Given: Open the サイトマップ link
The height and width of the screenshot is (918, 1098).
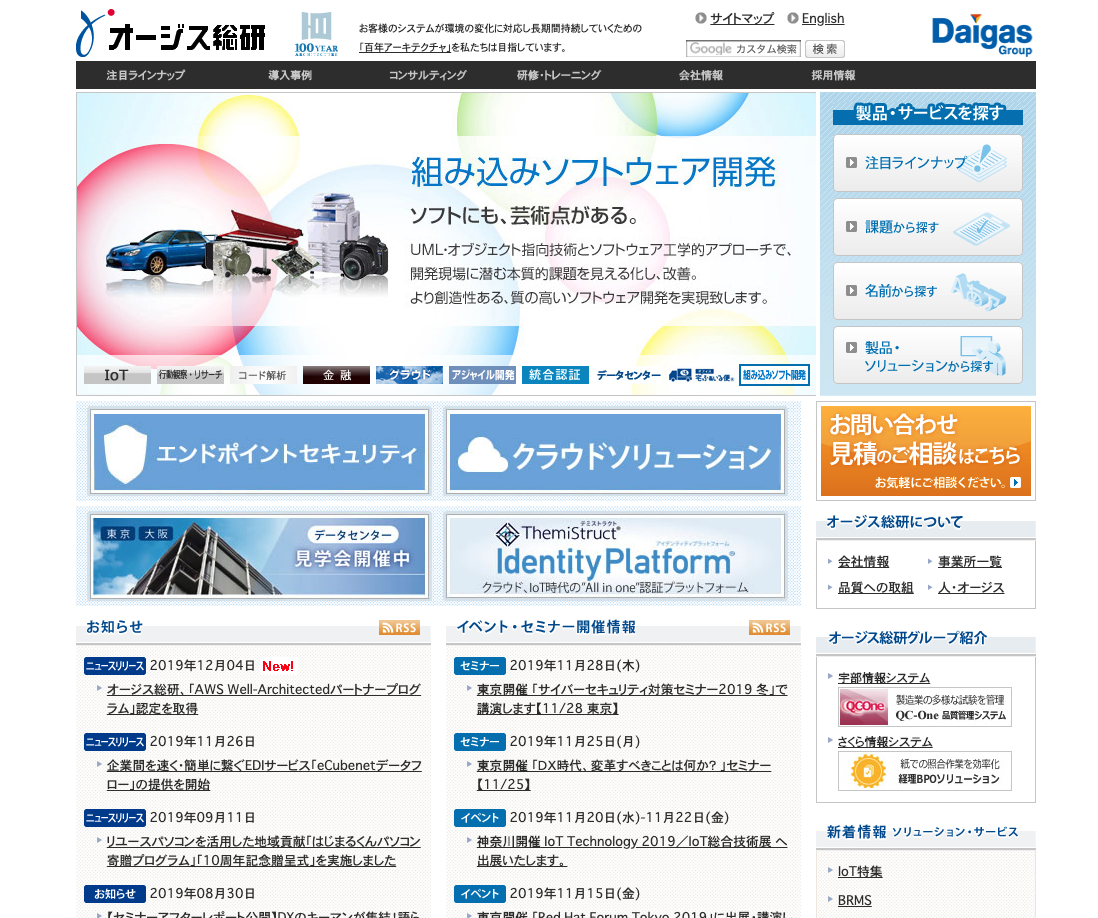Looking at the screenshot, I should click(741, 18).
